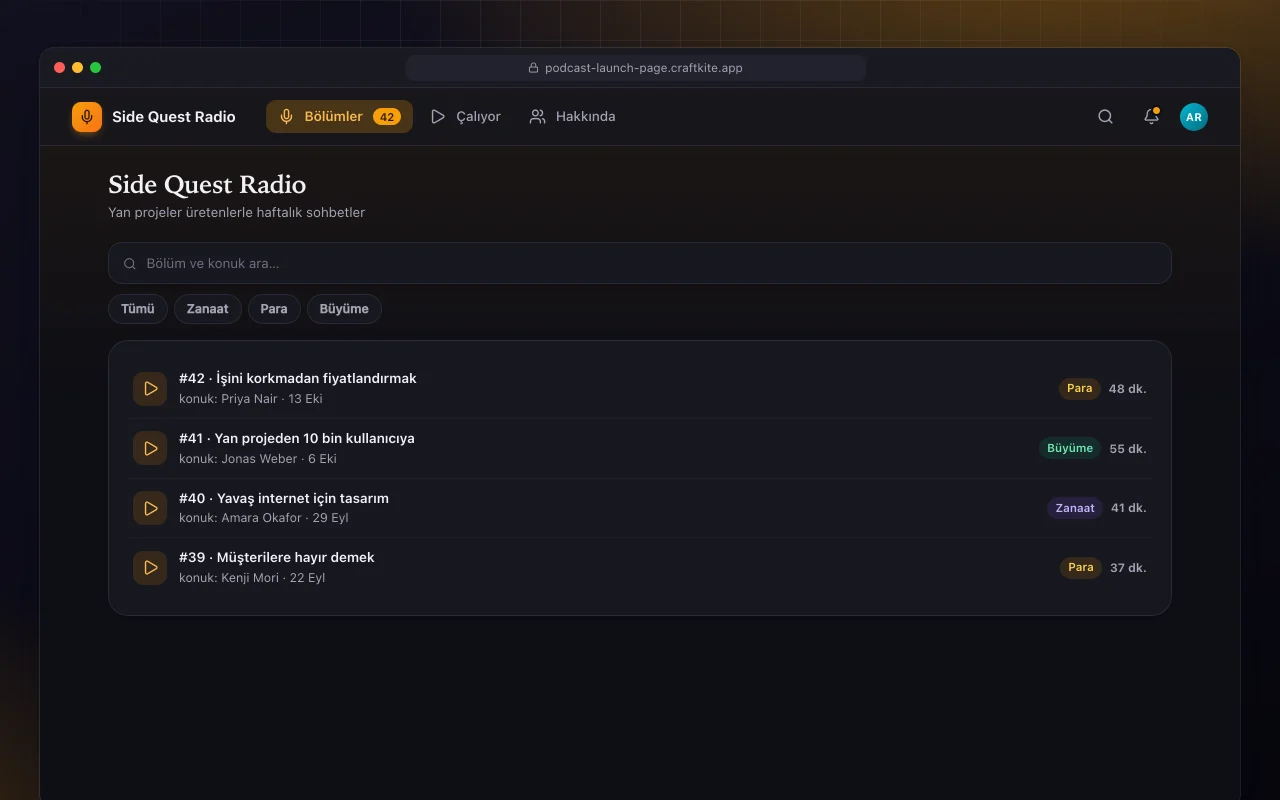Image resolution: width=1280 pixels, height=800 pixels.
Task: Click guest line konuk: Jonas Weber · 6 Eki
Action: 258,459
